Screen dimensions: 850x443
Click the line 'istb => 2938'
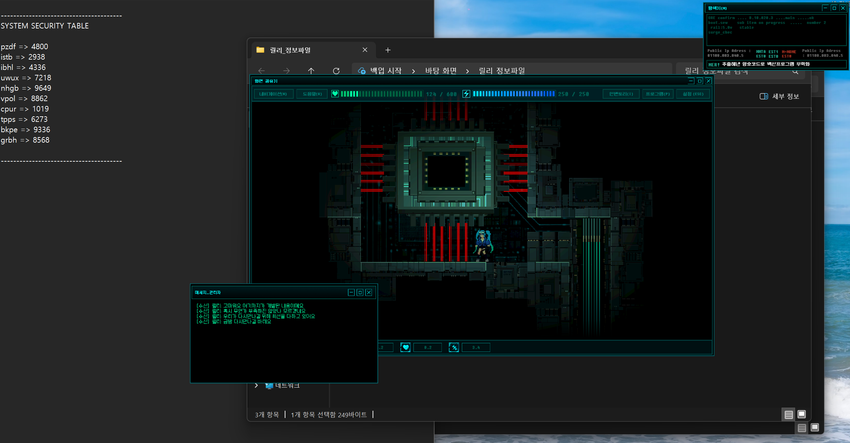pyautogui.click(x=23, y=57)
